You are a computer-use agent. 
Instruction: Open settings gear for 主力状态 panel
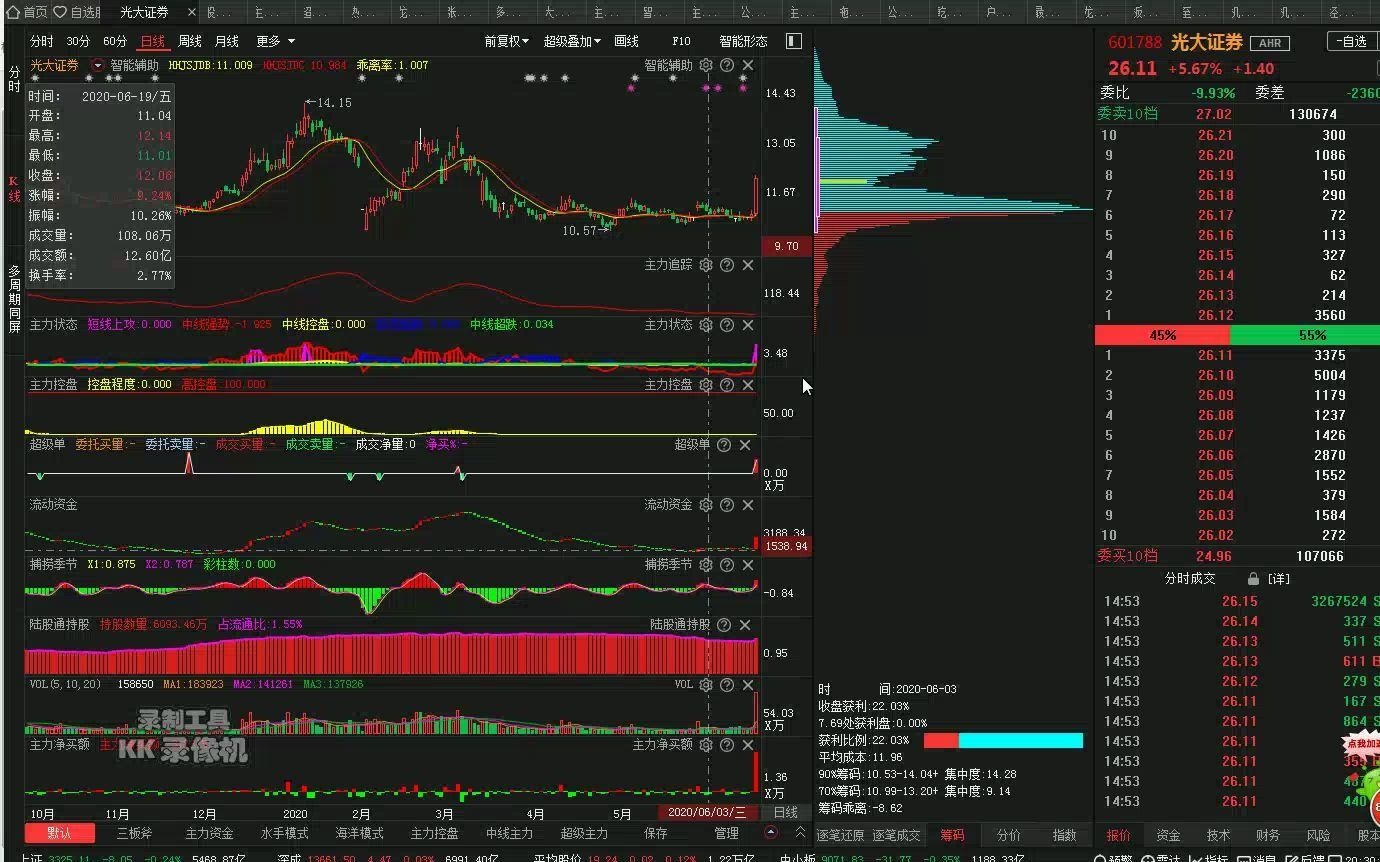tap(706, 325)
